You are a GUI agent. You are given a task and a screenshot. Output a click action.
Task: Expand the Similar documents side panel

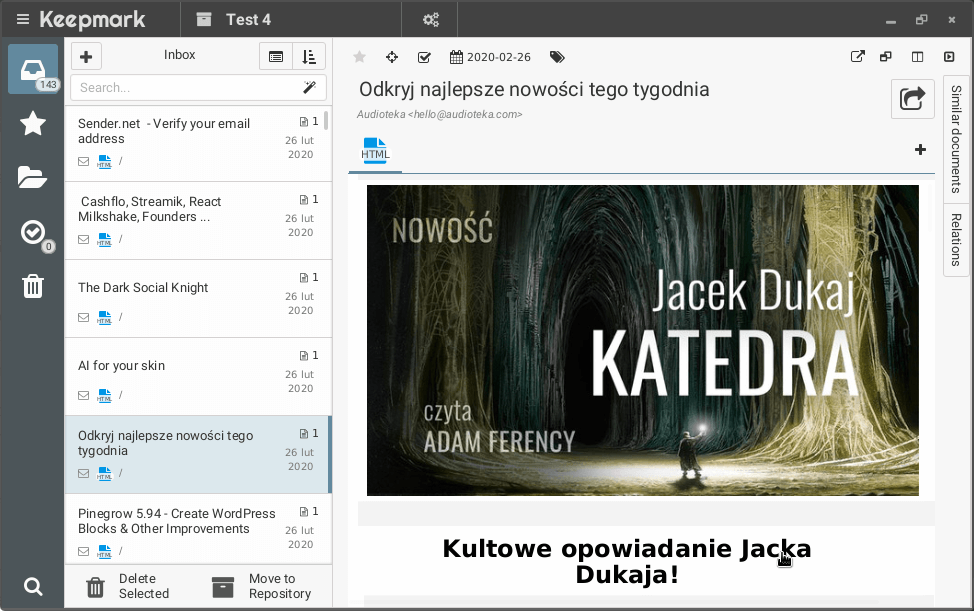click(x=956, y=139)
